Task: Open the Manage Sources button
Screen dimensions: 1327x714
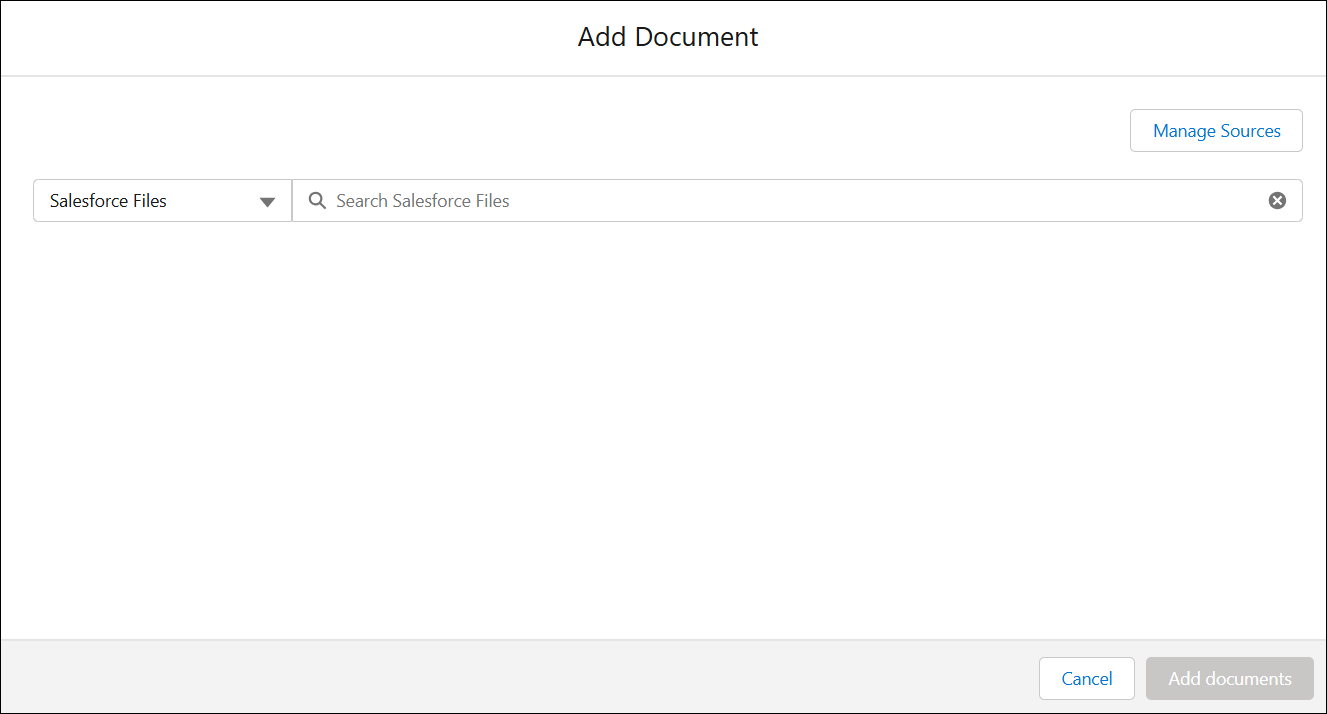Action: tap(1216, 131)
